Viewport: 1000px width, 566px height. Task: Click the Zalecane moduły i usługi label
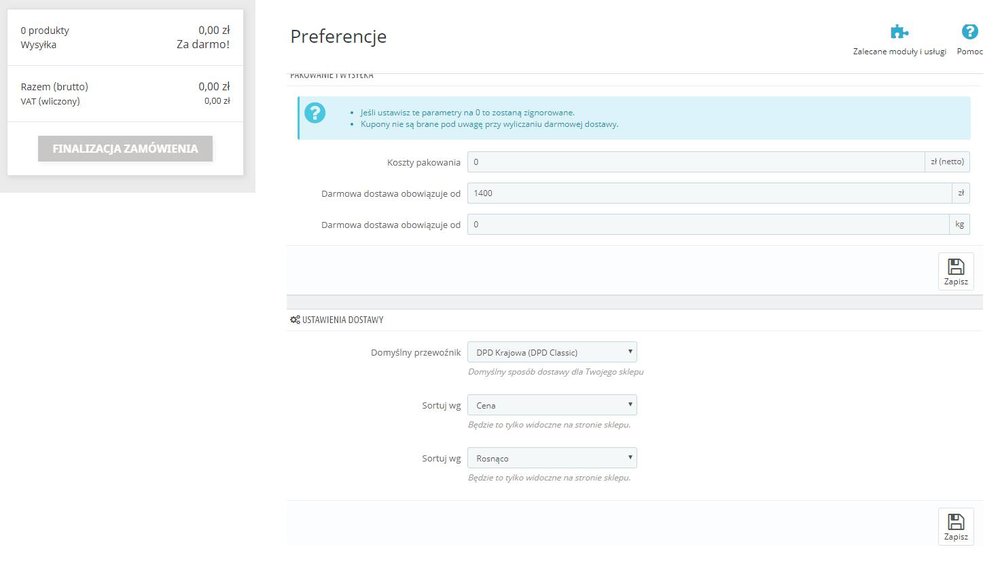click(899, 51)
